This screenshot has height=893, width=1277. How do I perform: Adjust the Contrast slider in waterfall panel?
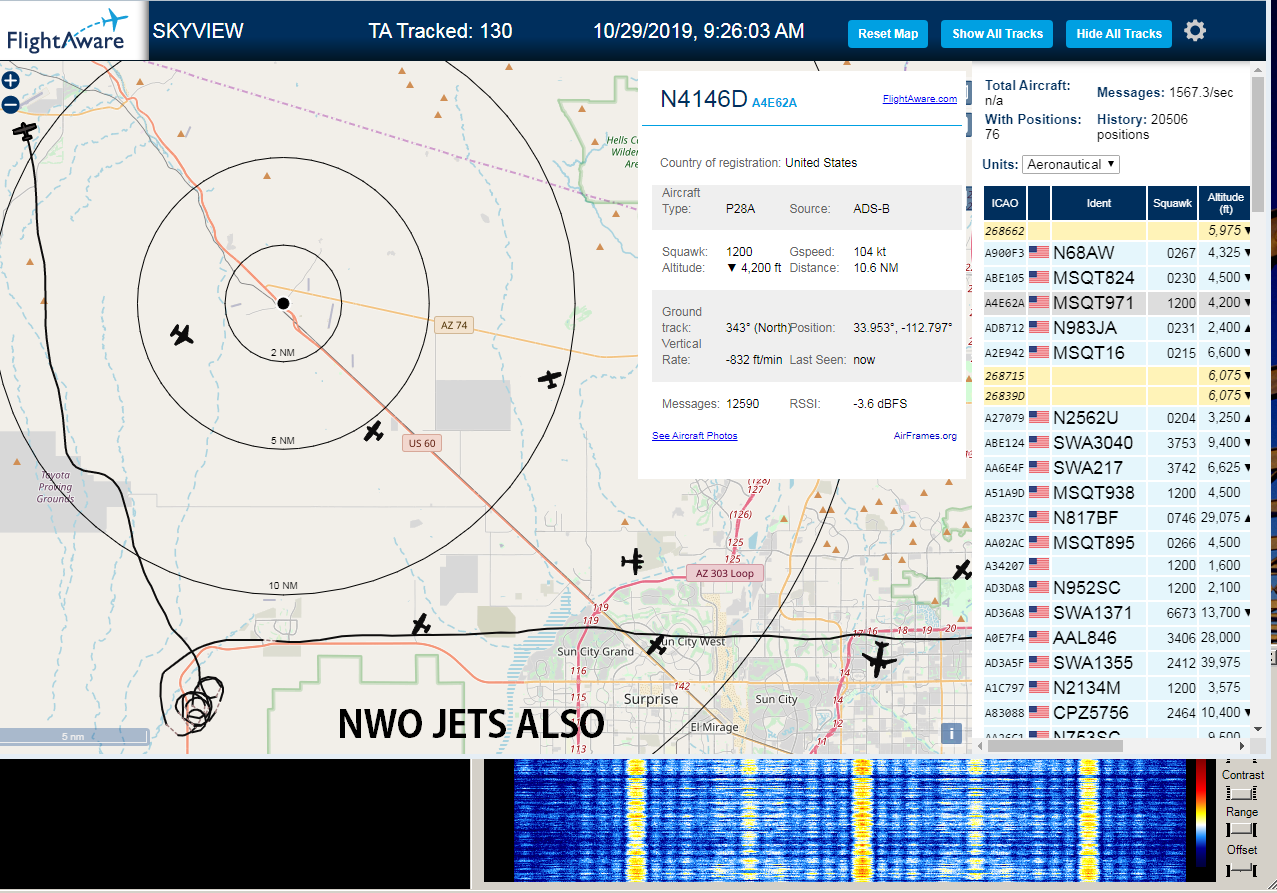pyautogui.click(x=1241, y=792)
